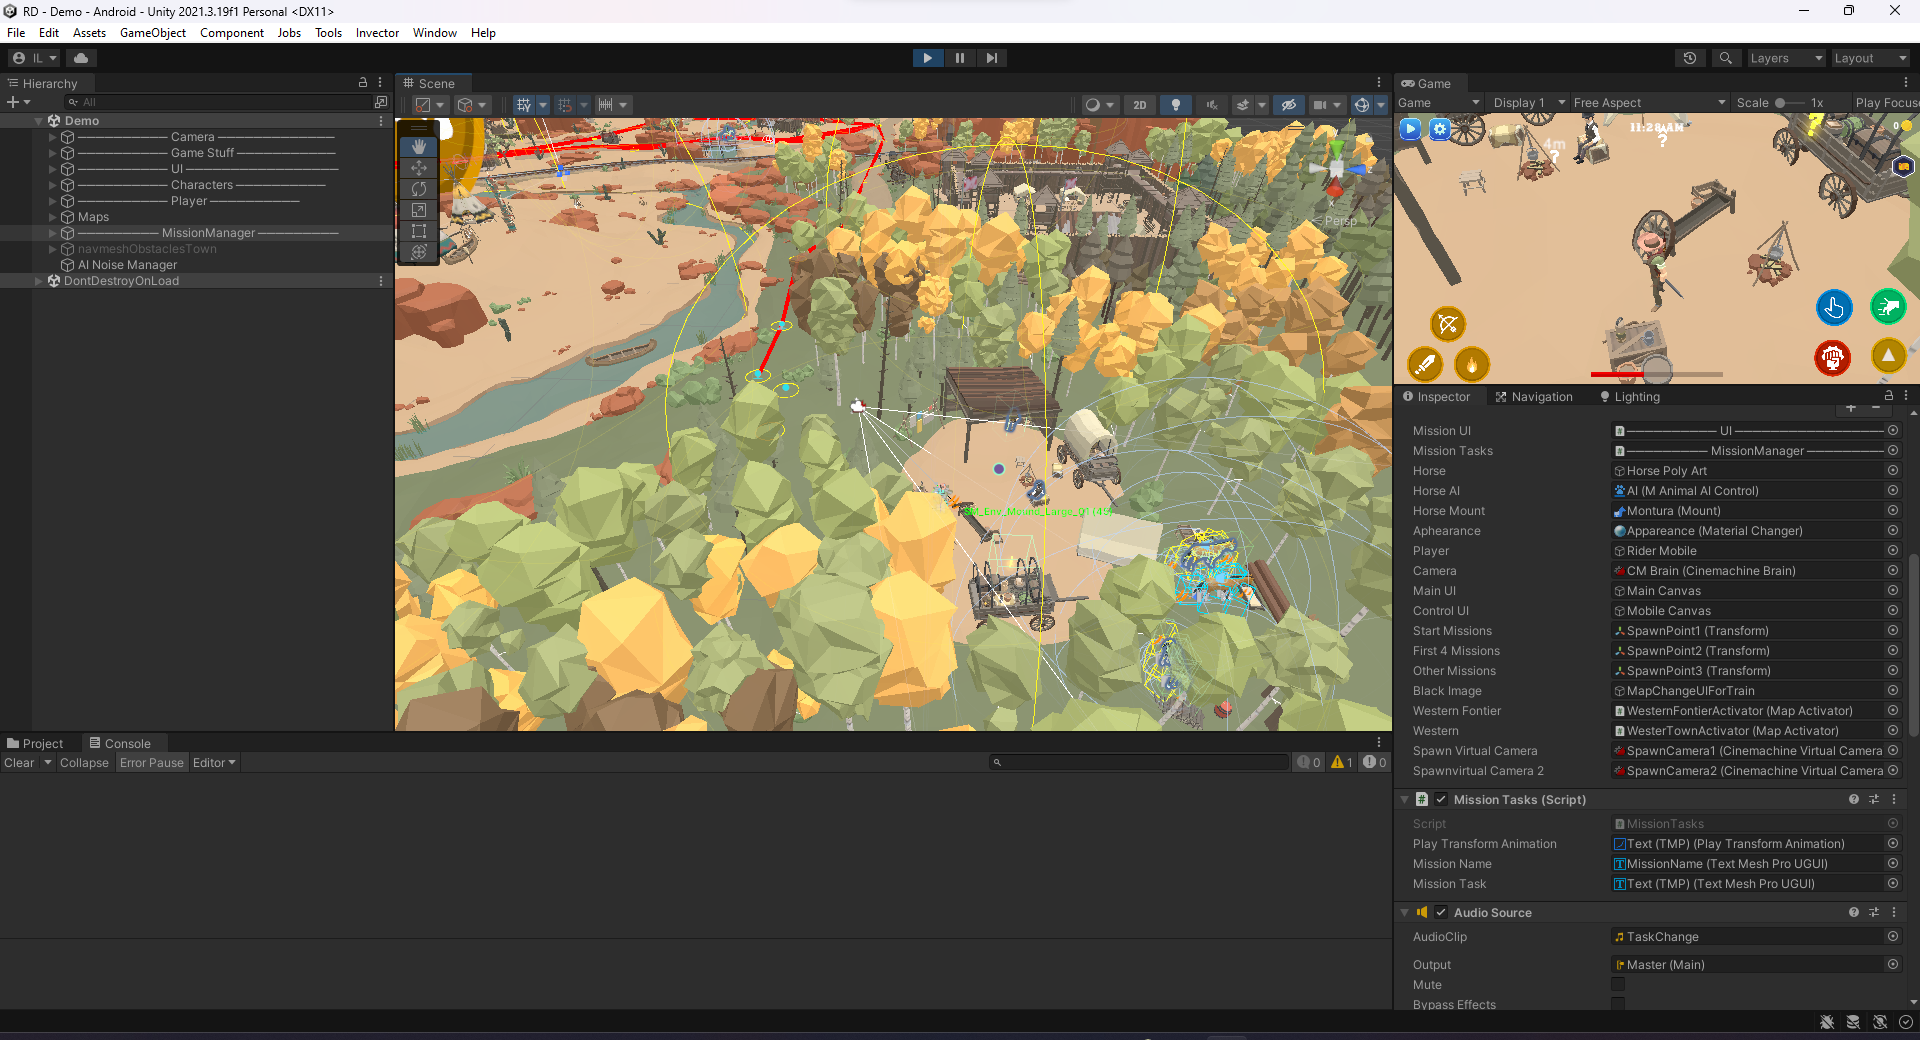The image size is (1920, 1040).
Task: Select the Hand (View) tool in Scene
Action: pos(419,147)
